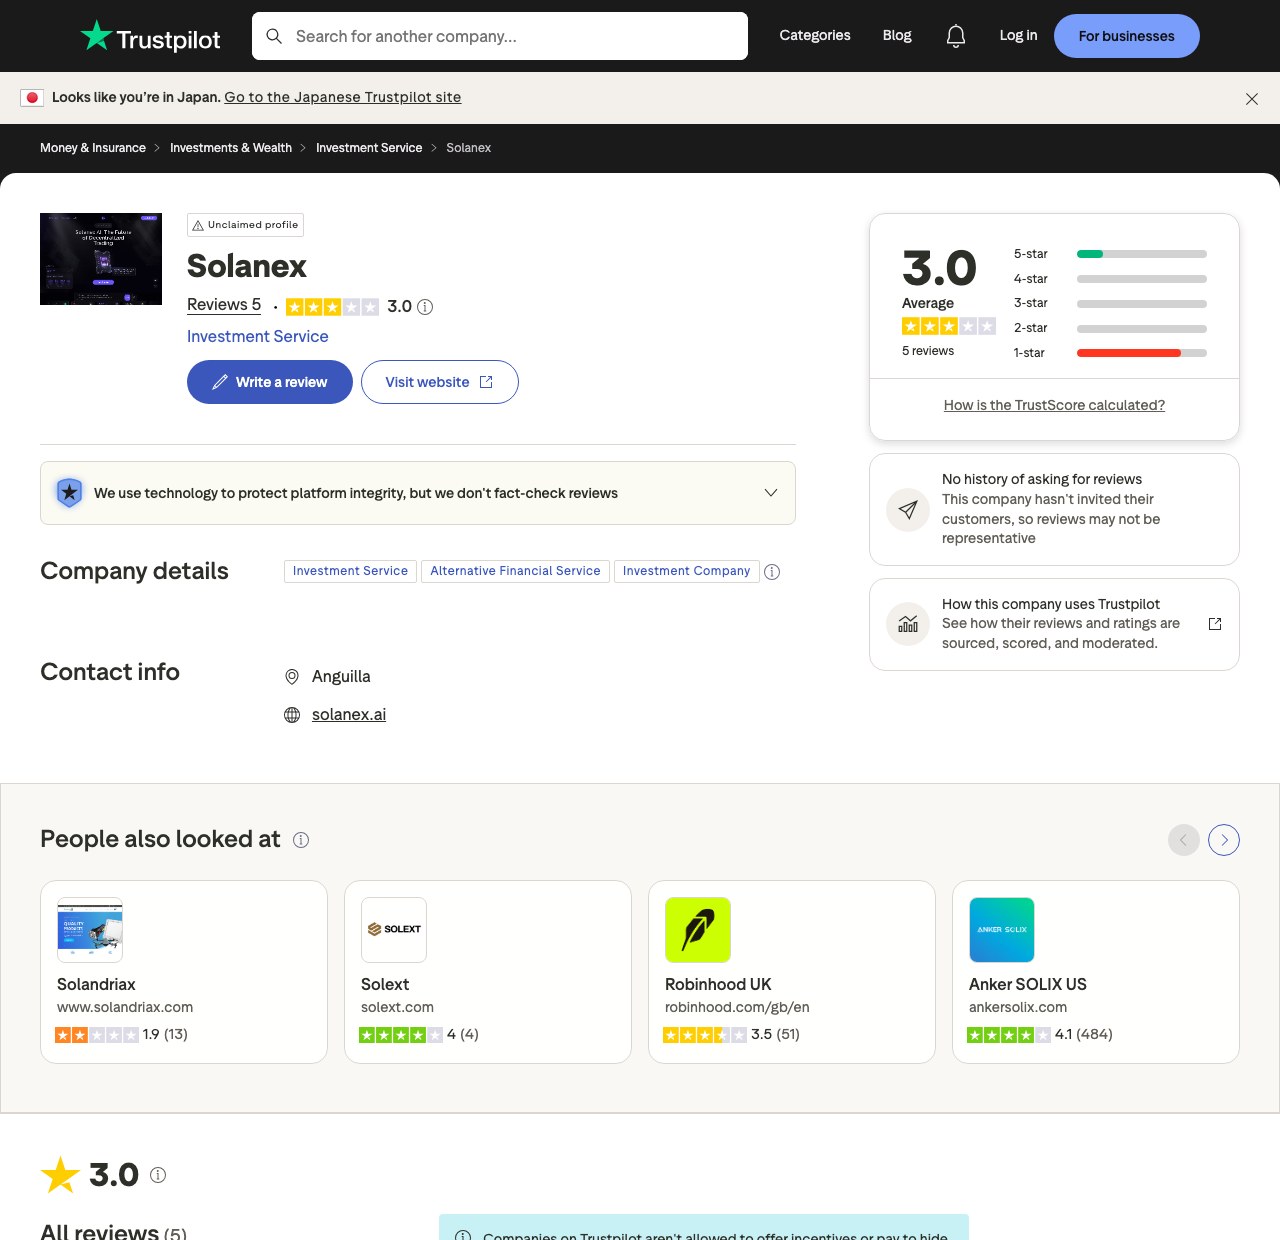The height and width of the screenshot is (1240, 1280).
Task: Open Solext card title
Action: coord(385,984)
